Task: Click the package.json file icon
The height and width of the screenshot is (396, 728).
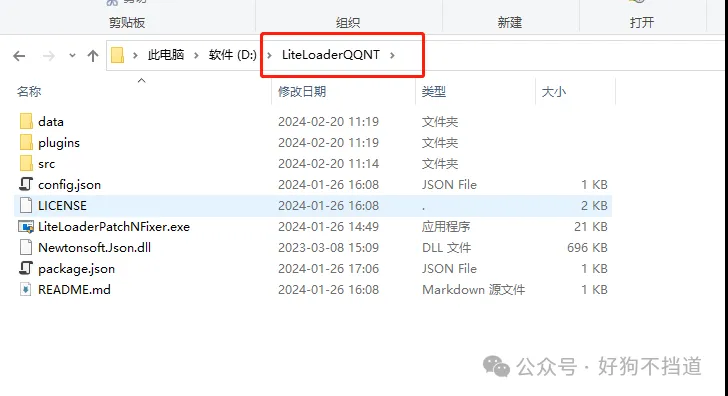Action: (26, 268)
